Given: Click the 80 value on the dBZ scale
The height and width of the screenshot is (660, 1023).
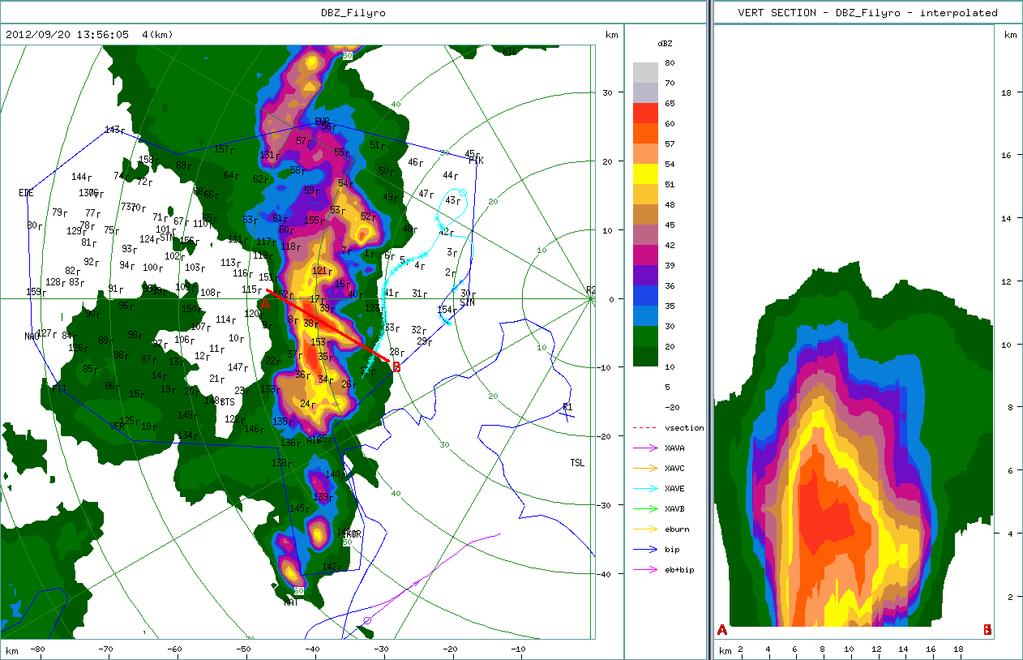Looking at the screenshot, I should [x=669, y=63].
